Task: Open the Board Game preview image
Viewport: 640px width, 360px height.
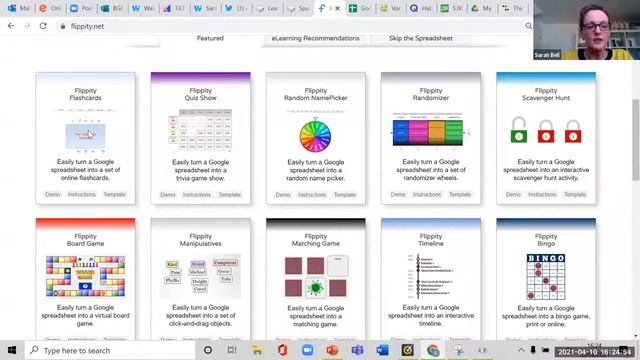Action: 85,276
